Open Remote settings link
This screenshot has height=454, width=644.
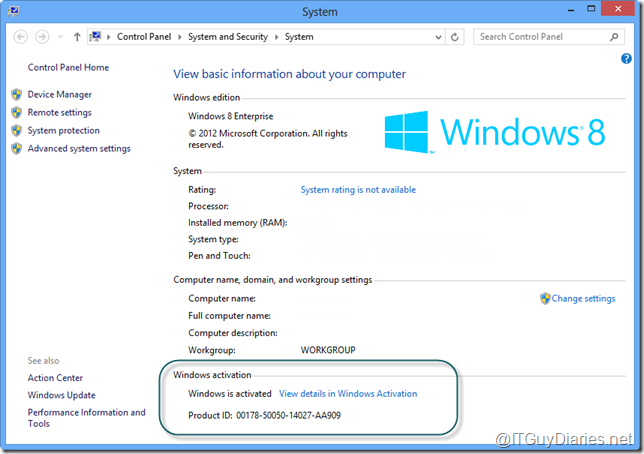coord(60,113)
